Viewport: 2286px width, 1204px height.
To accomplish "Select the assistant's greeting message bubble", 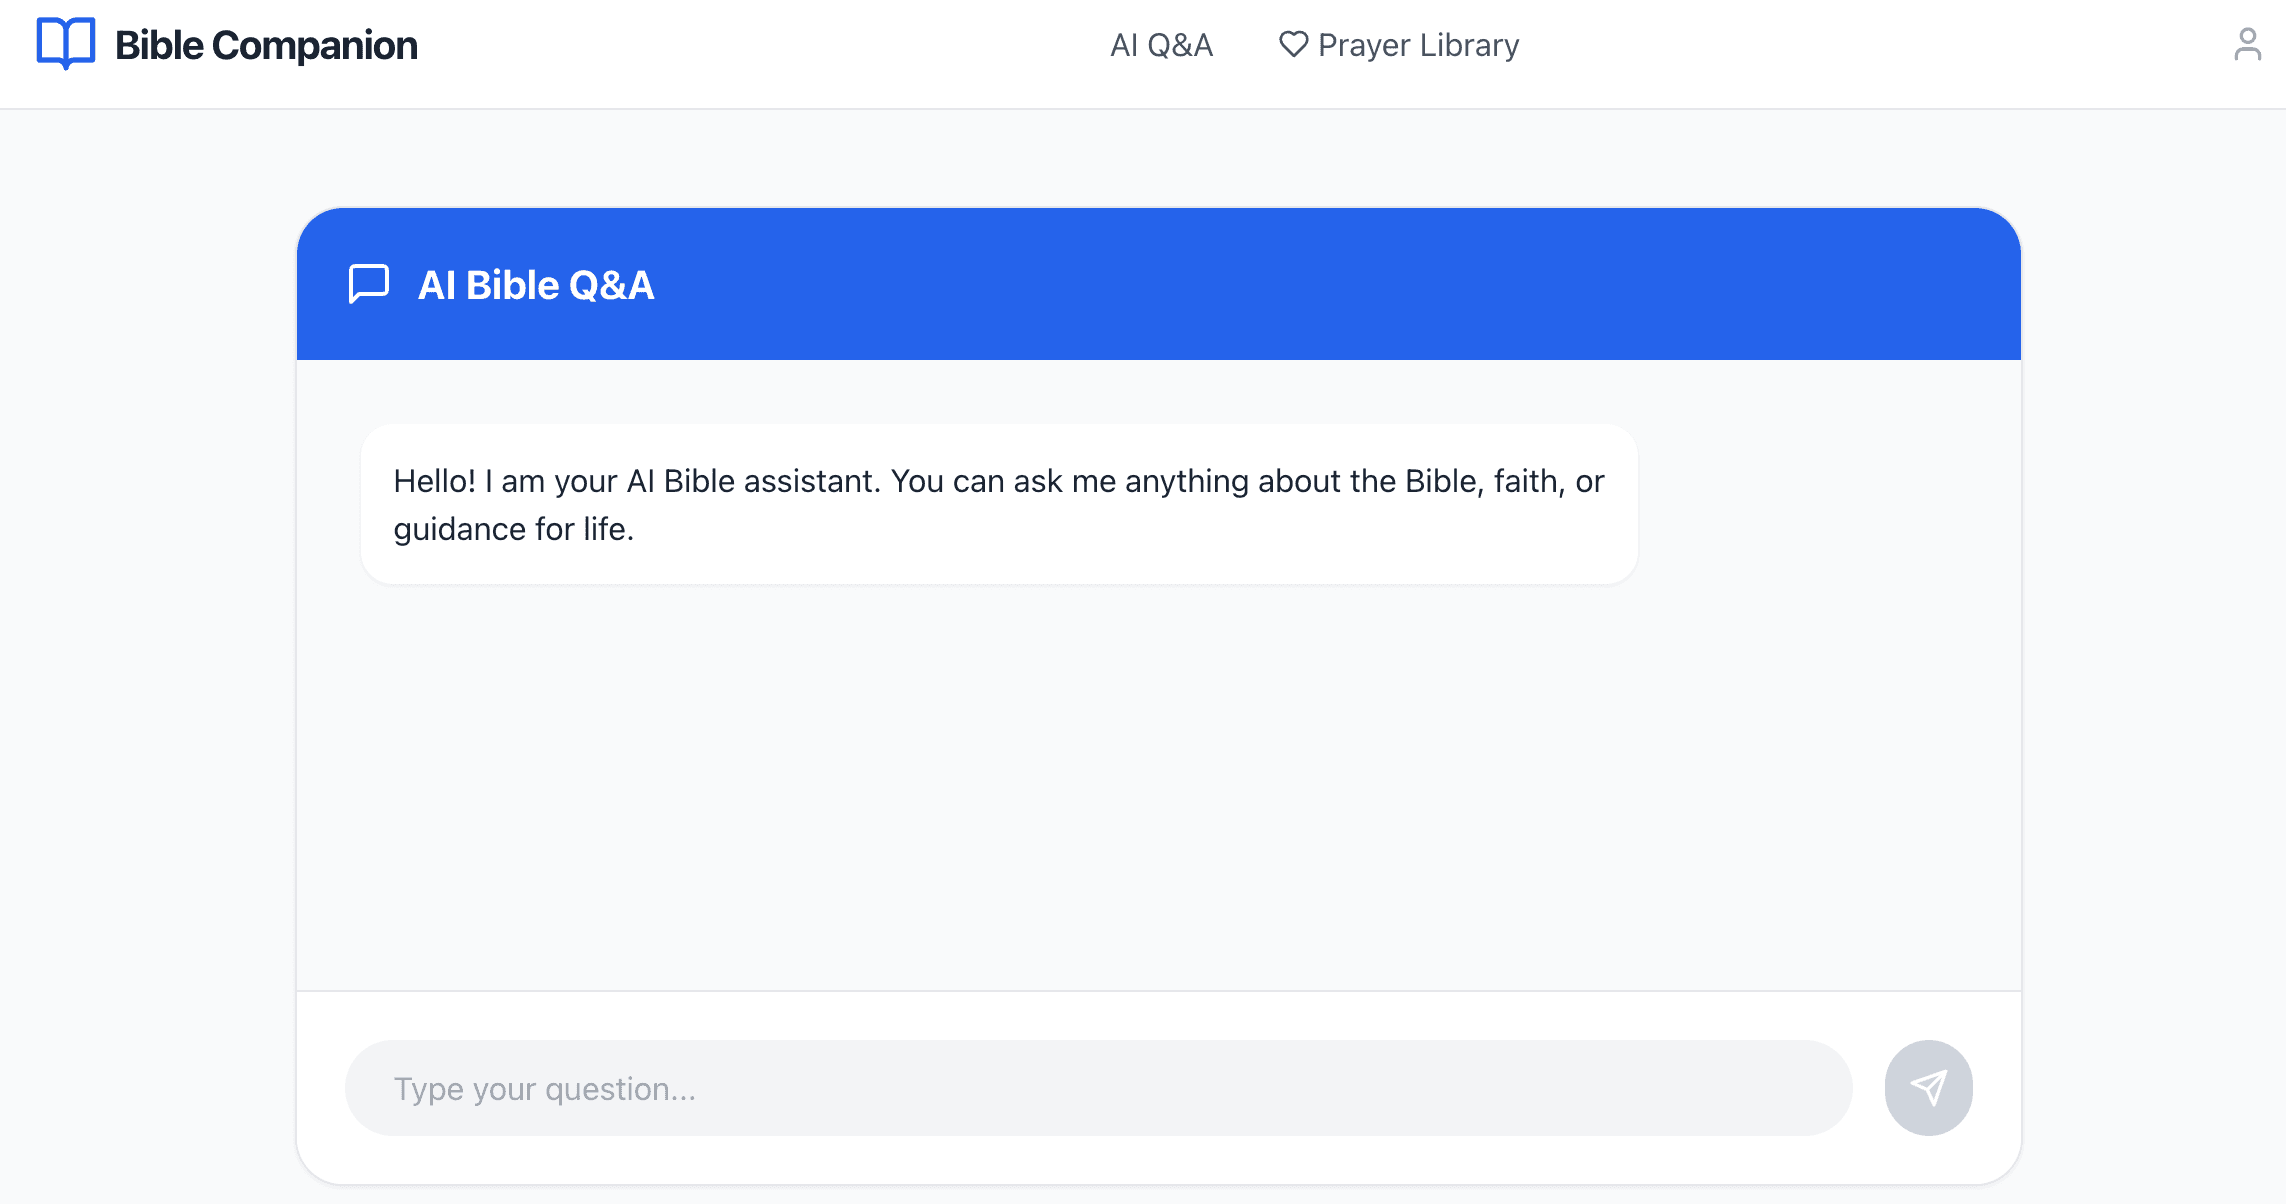I will click(x=998, y=504).
